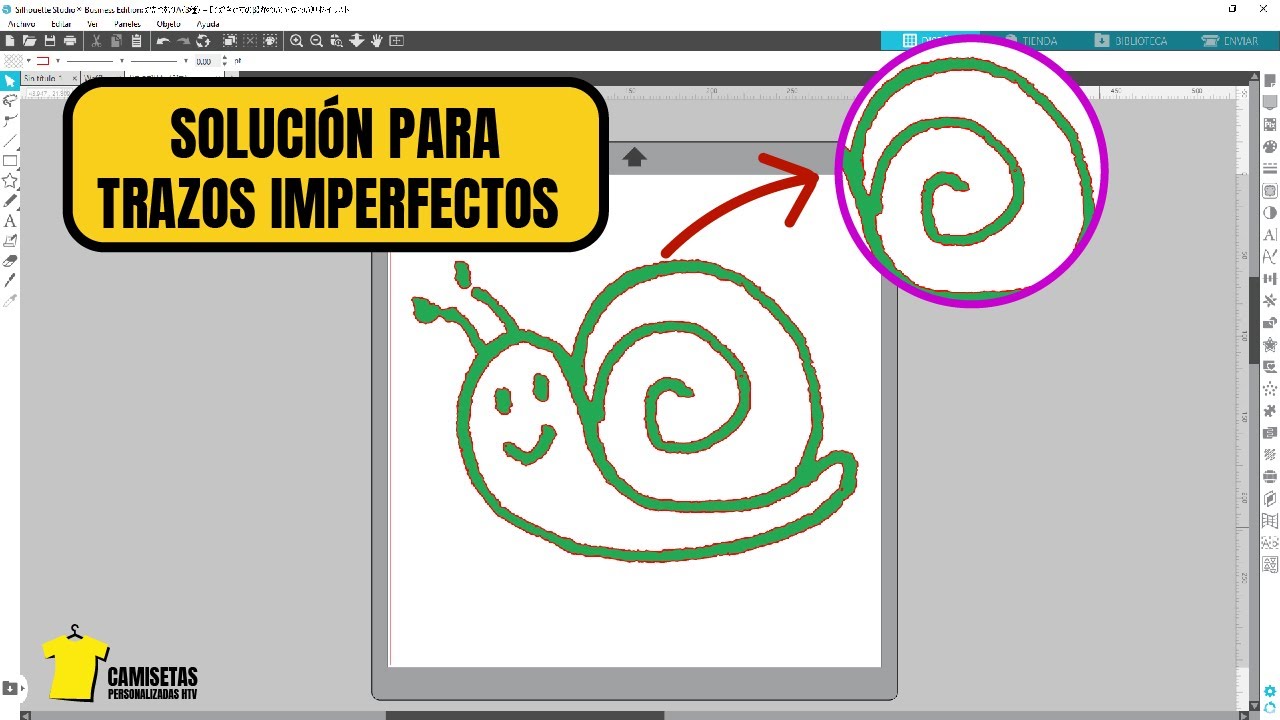Click the mat load arrow at top

(x=634, y=157)
